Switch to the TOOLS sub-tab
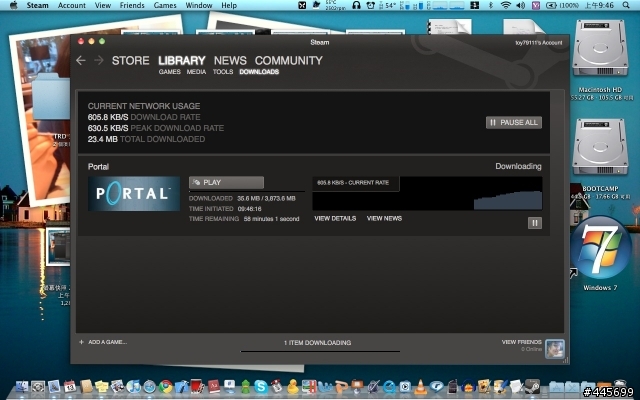 (x=223, y=72)
